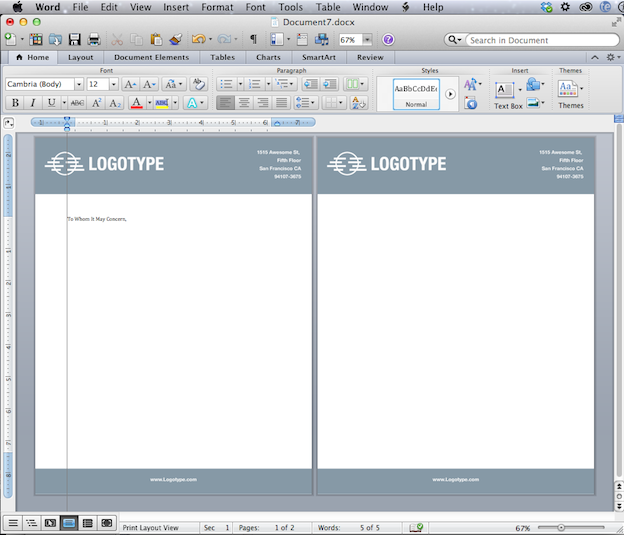Center align the text
The width and height of the screenshot is (624, 535).
pyautogui.click(x=244, y=103)
